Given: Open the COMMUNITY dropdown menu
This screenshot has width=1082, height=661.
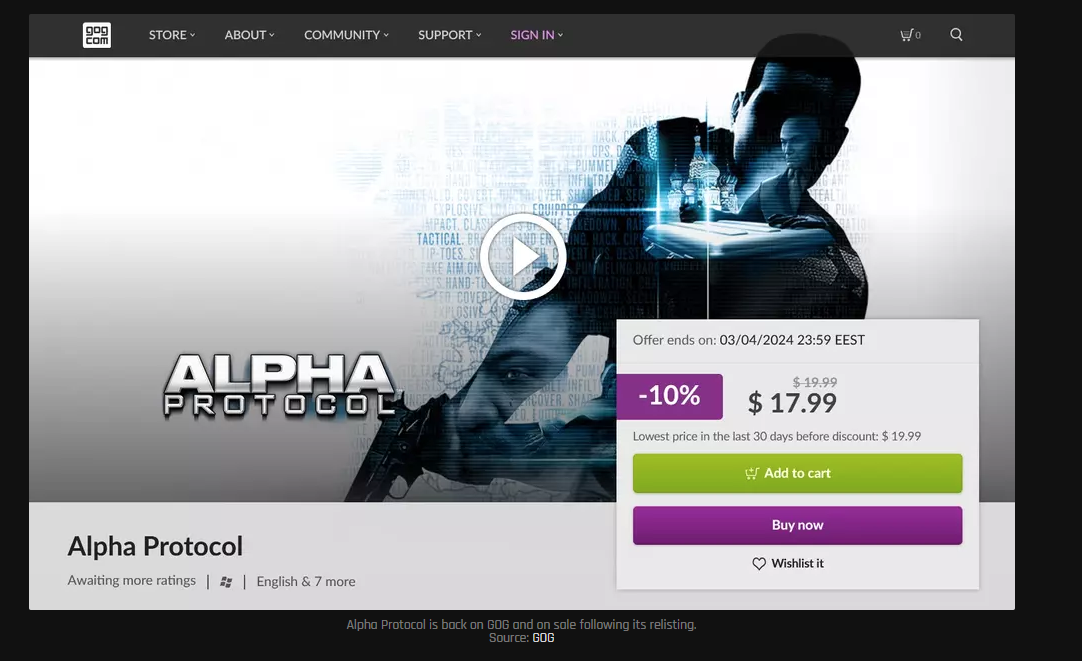Looking at the screenshot, I should (346, 34).
